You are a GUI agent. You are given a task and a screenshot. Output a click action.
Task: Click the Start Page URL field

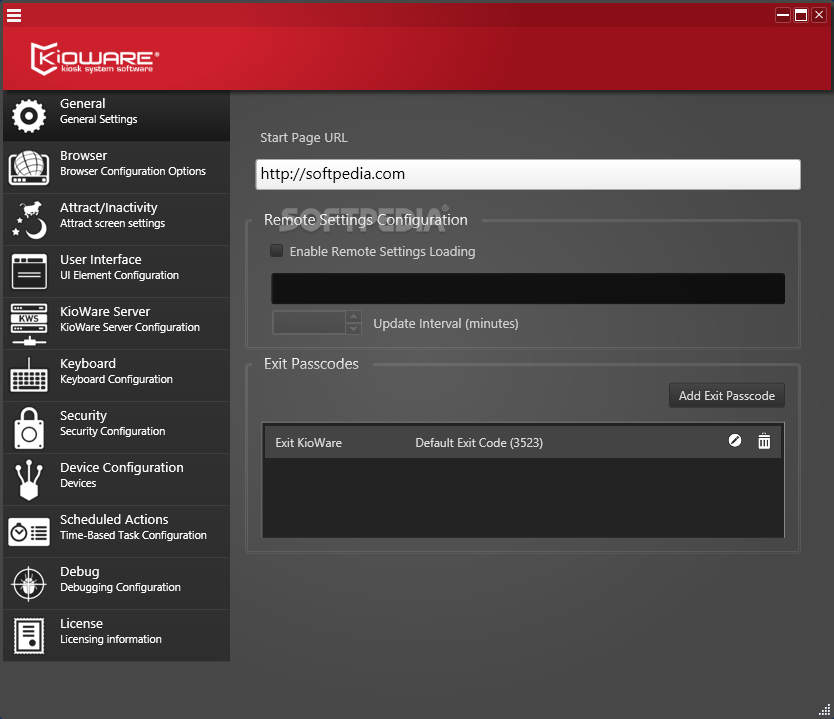coord(528,174)
